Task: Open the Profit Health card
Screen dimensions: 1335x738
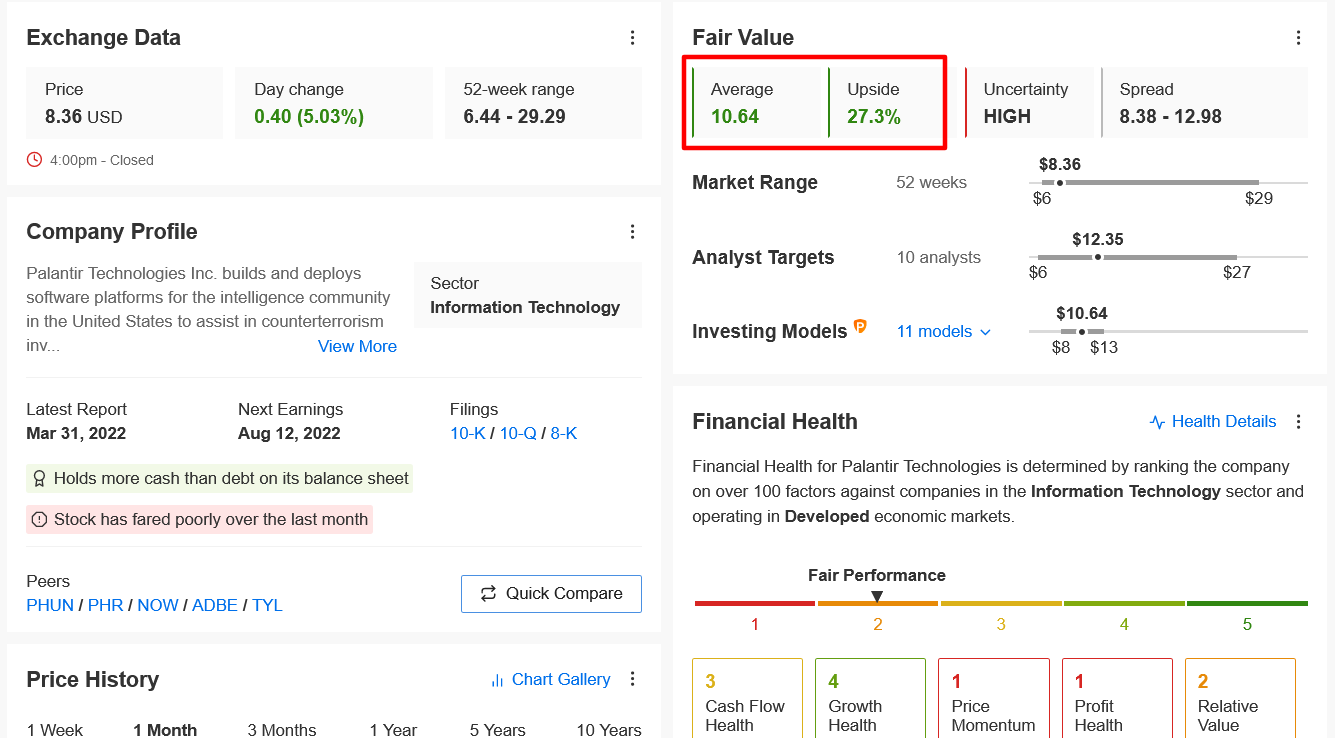Action: [x=1116, y=698]
